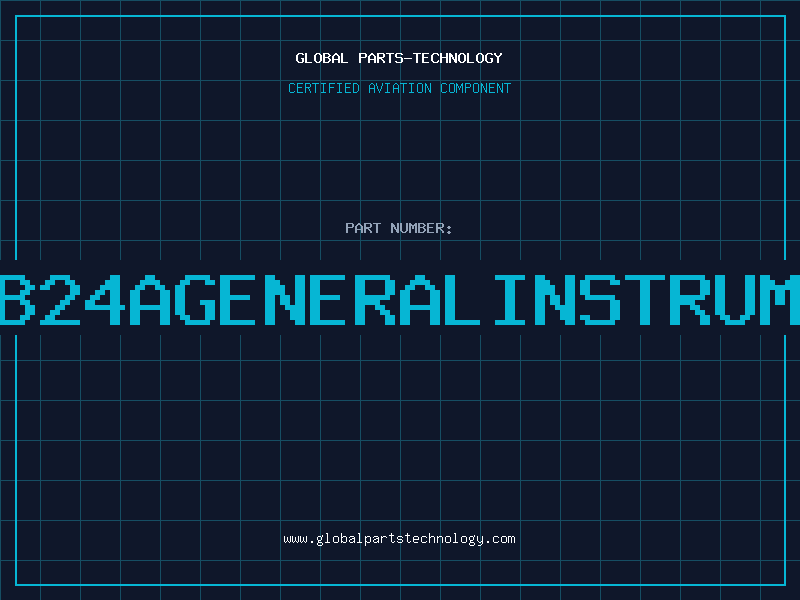Click the large digit 4 in the part number
This screenshot has height=600, width=800.
pyautogui.click(x=104, y=300)
